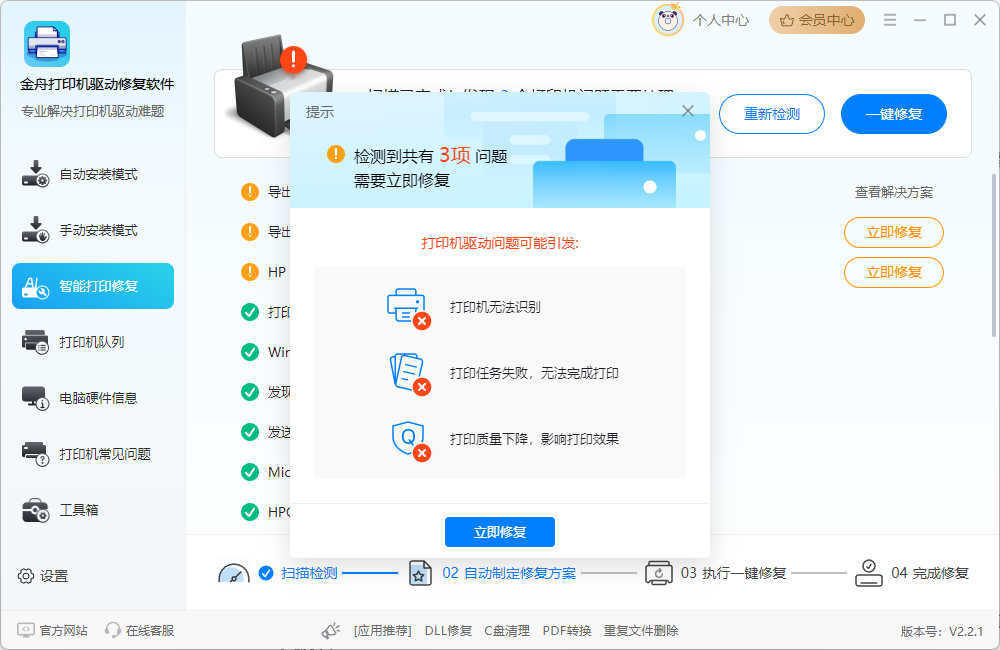The width and height of the screenshot is (1000, 650).
Task: Click 一键修复 button
Action: click(893, 114)
